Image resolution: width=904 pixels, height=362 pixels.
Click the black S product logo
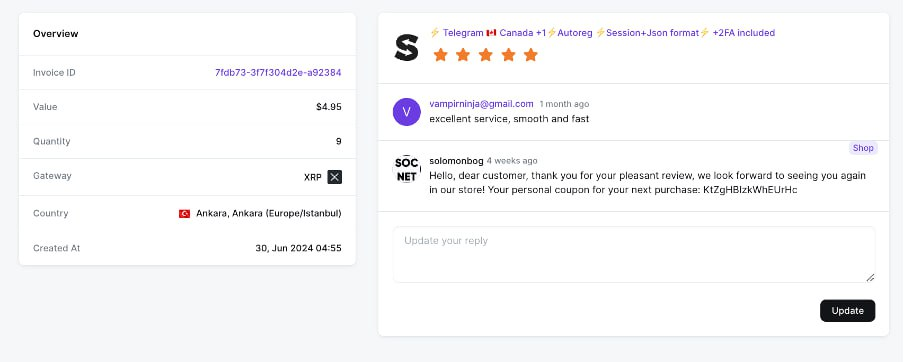pyautogui.click(x=406, y=47)
